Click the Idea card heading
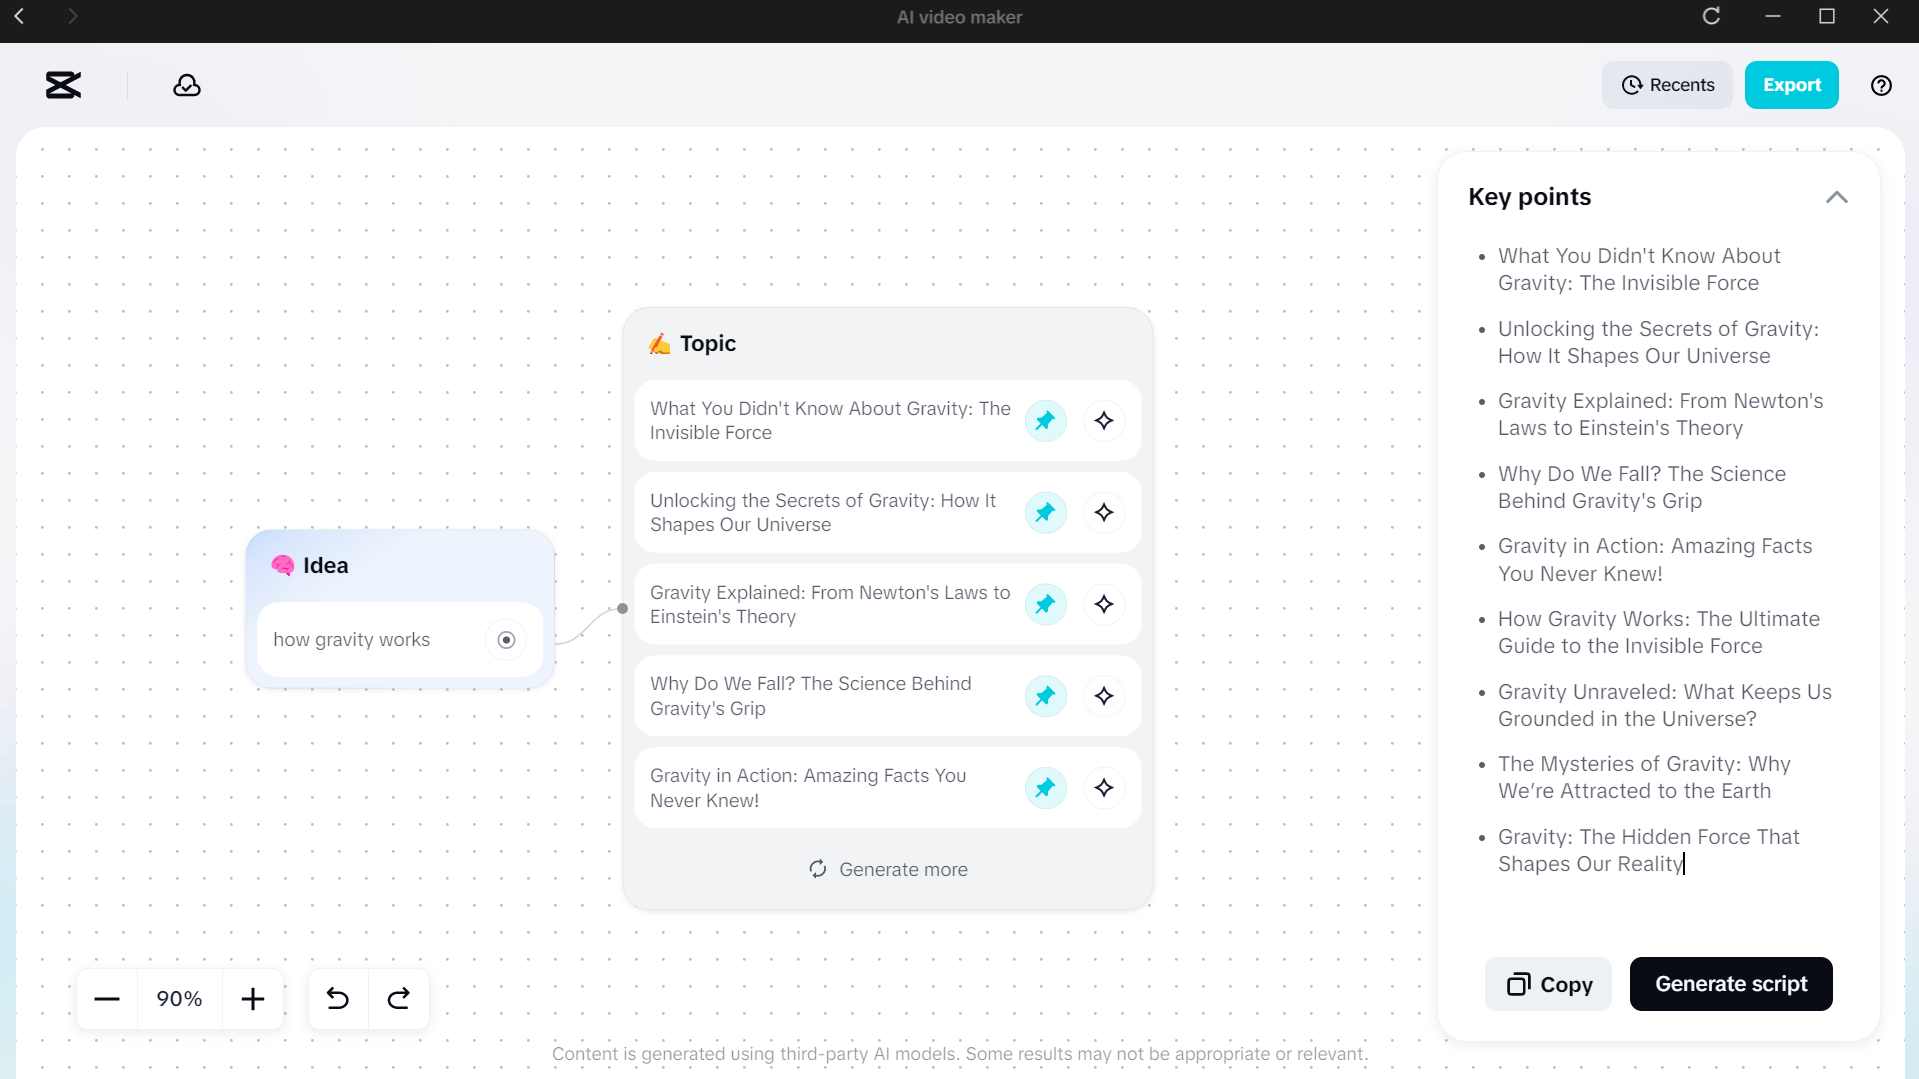 coord(326,565)
